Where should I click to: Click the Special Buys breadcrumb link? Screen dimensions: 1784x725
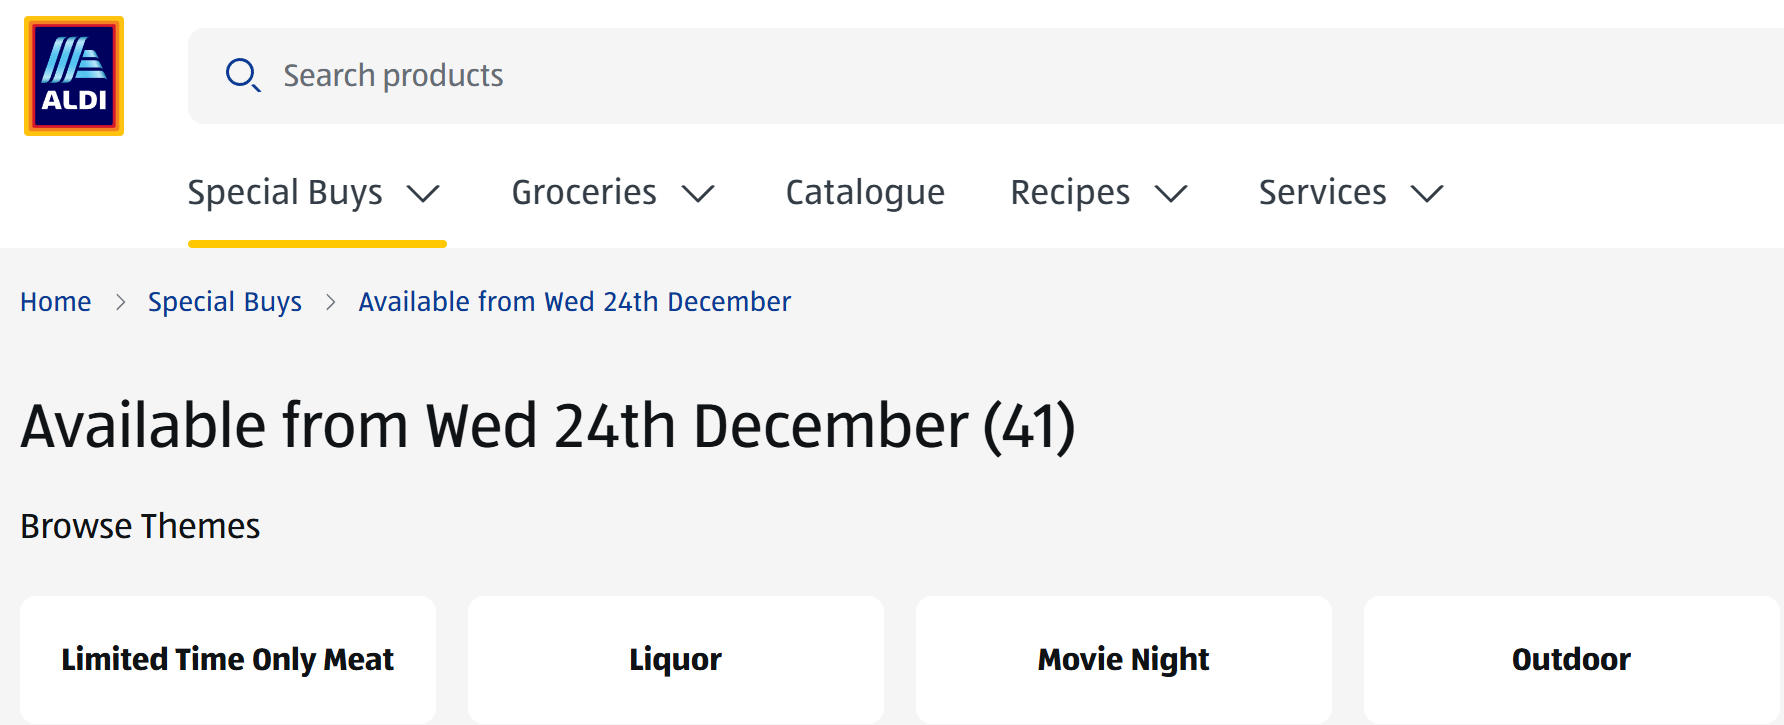[x=225, y=302]
